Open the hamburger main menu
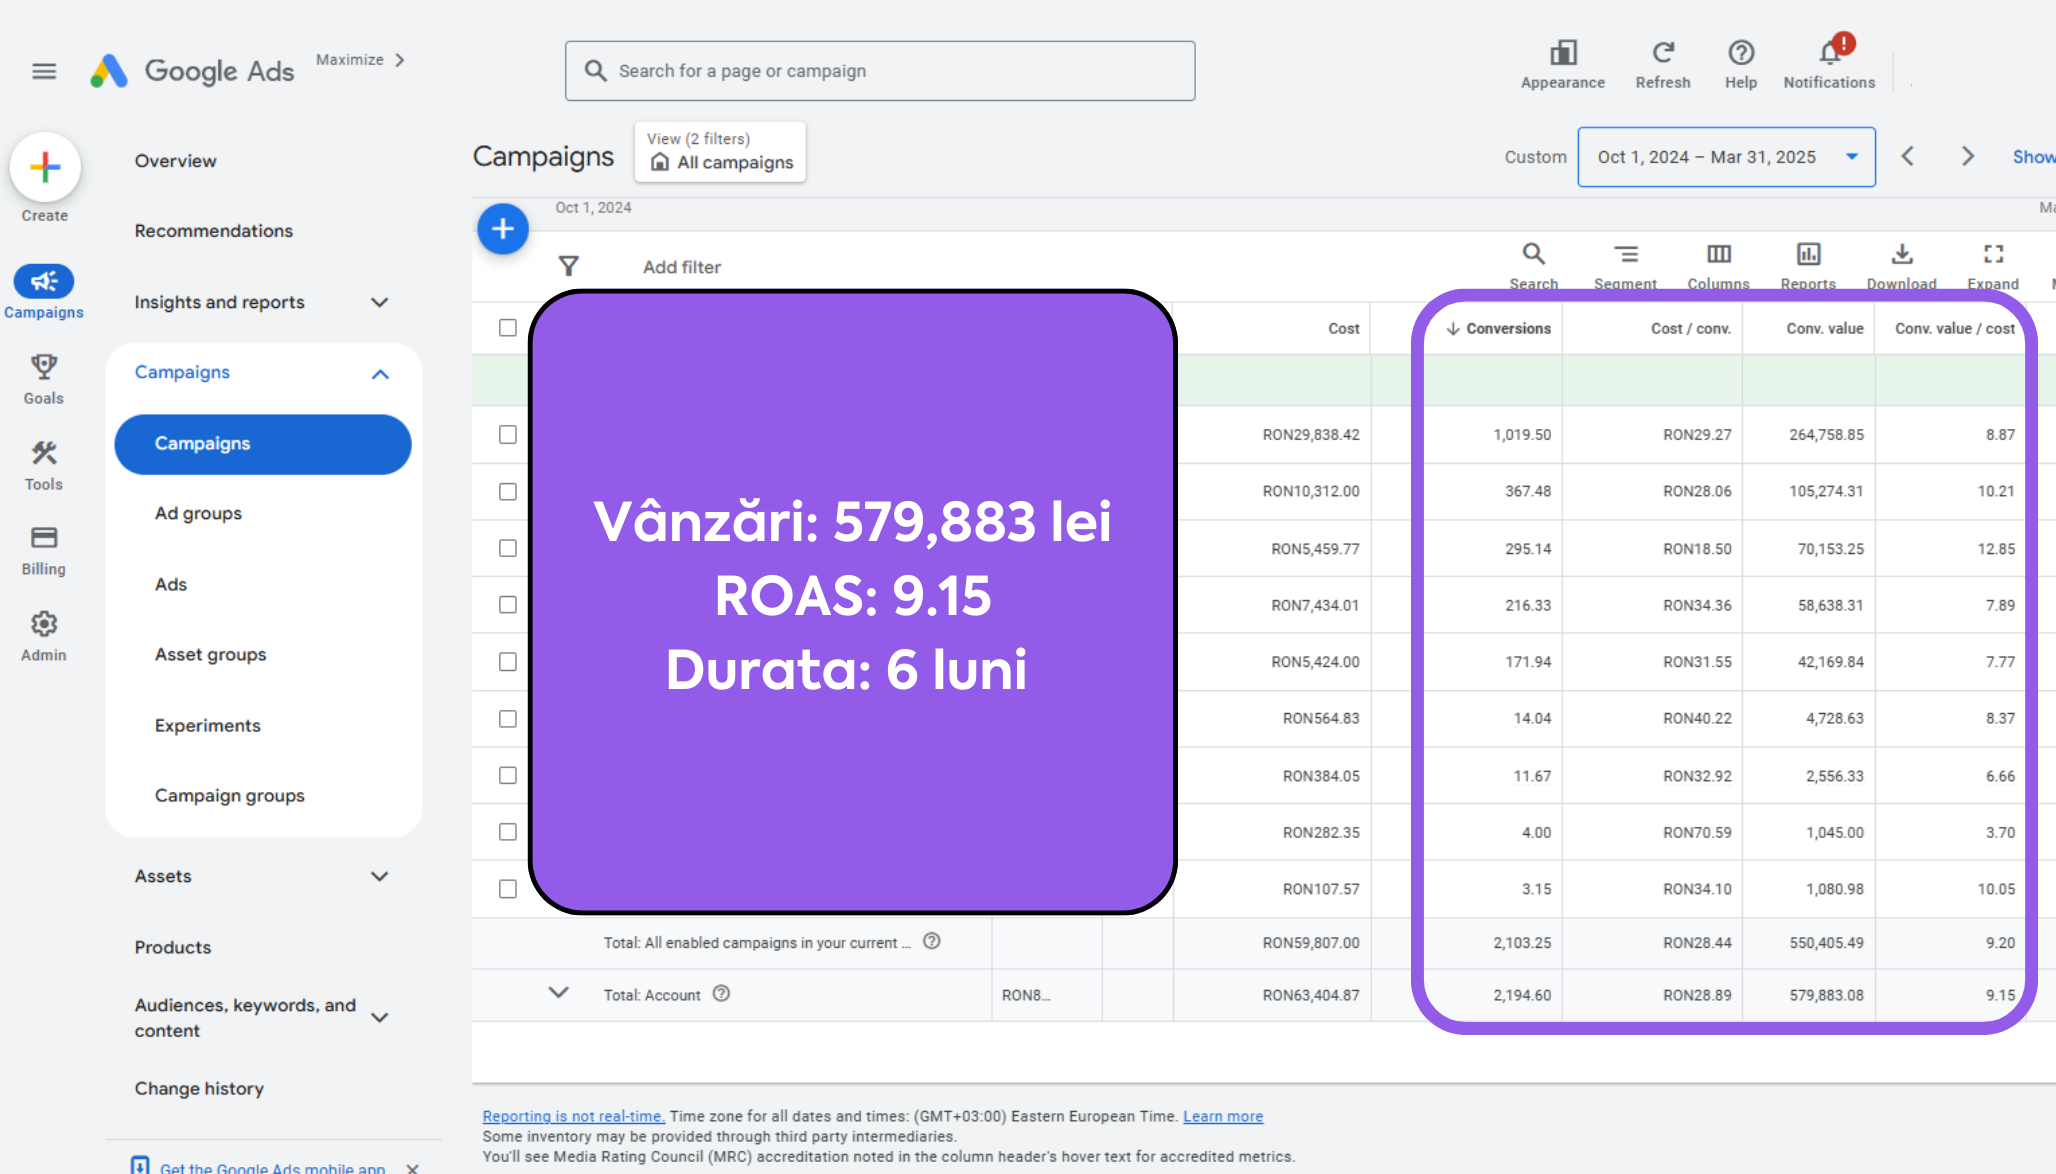Image resolution: width=2056 pixels, height=1174 pixels. pyautogui.click(x=44, y=71)
